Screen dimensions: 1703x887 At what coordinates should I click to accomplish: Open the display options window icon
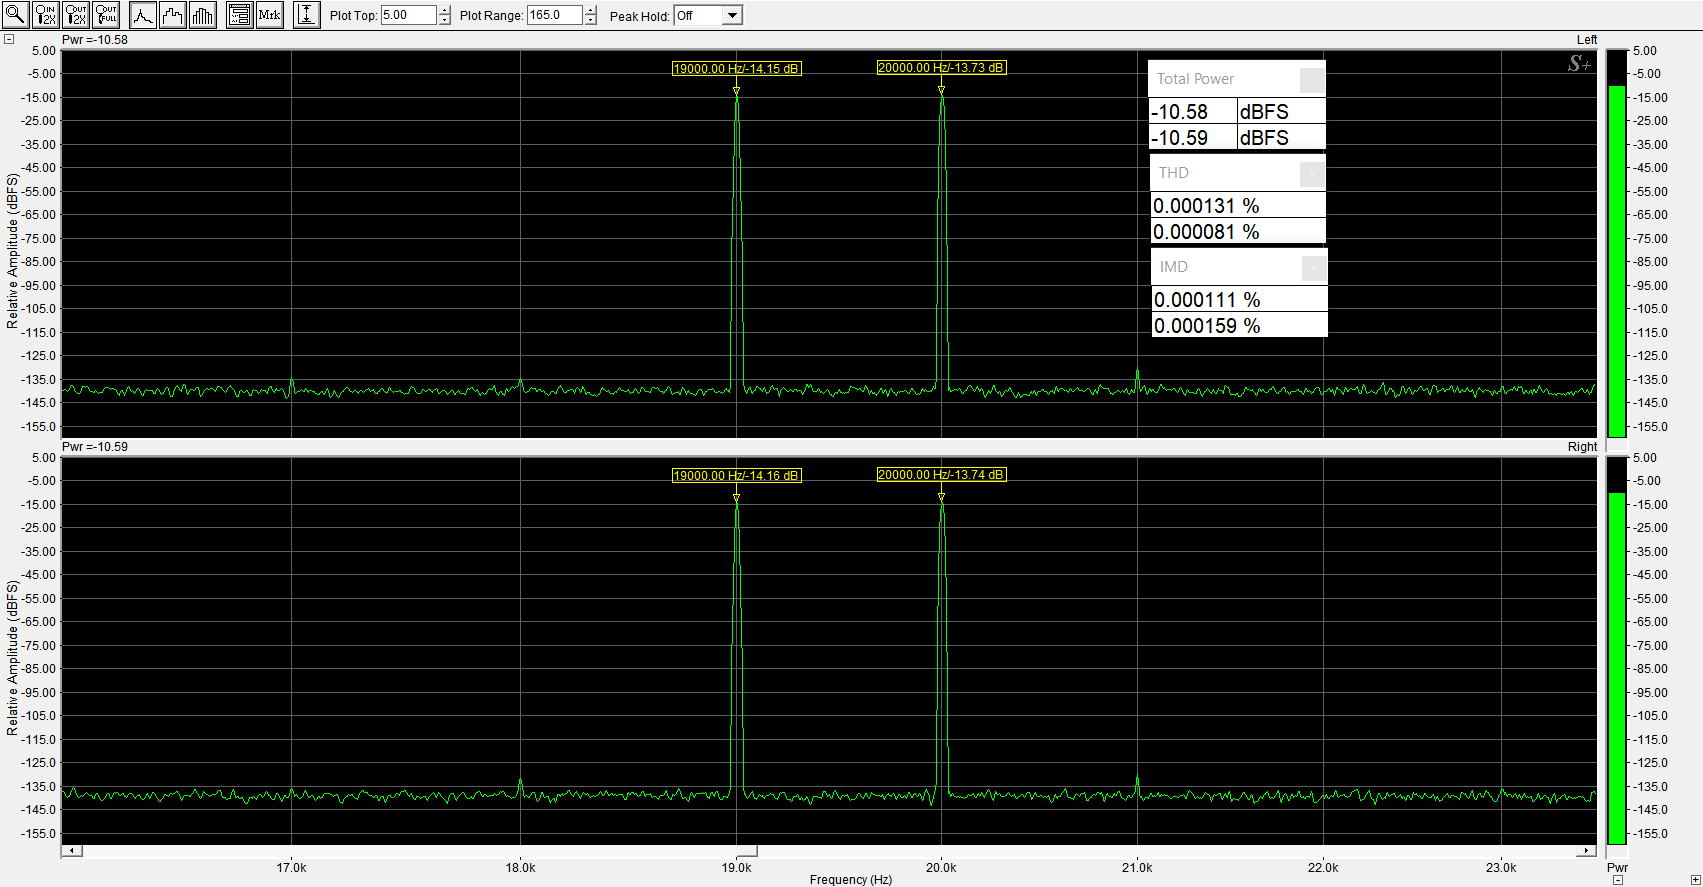coord(239,15)
